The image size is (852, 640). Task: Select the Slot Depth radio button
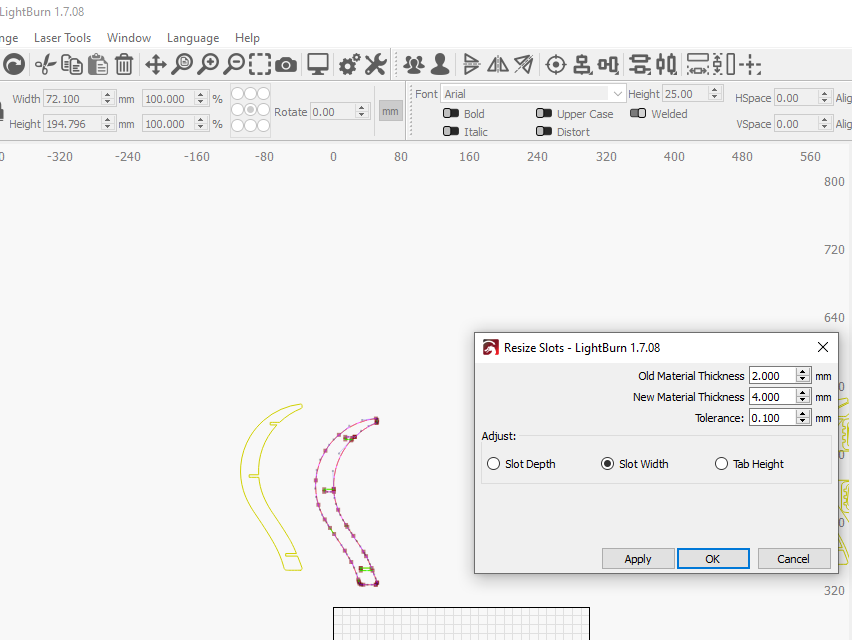(x=493, y=464)
